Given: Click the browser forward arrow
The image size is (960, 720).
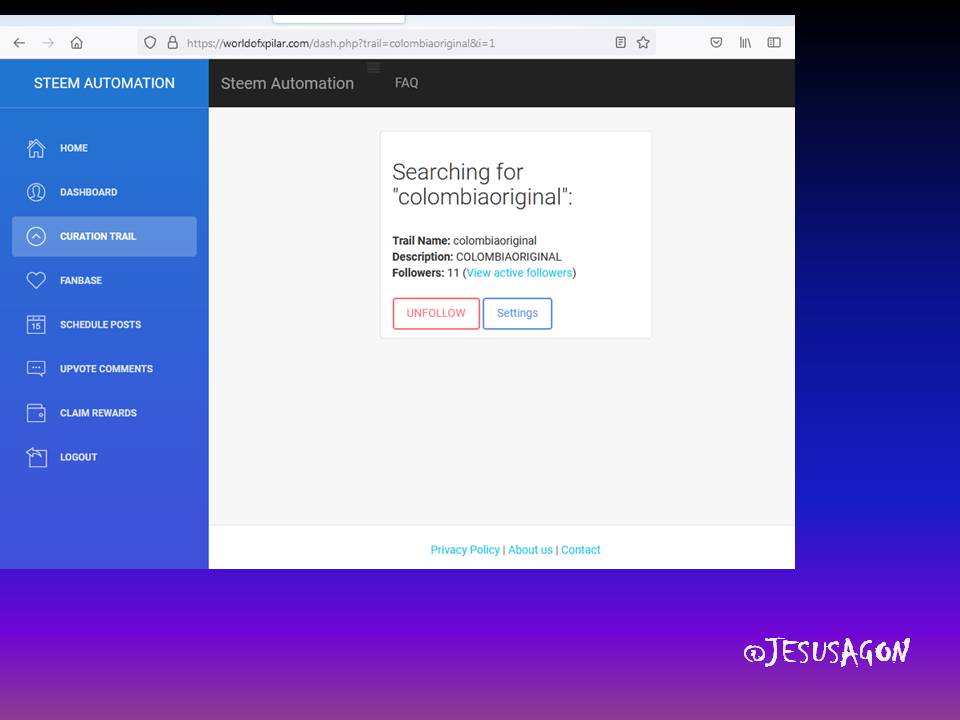Looking at the screenshot, I should coord(48,43).
